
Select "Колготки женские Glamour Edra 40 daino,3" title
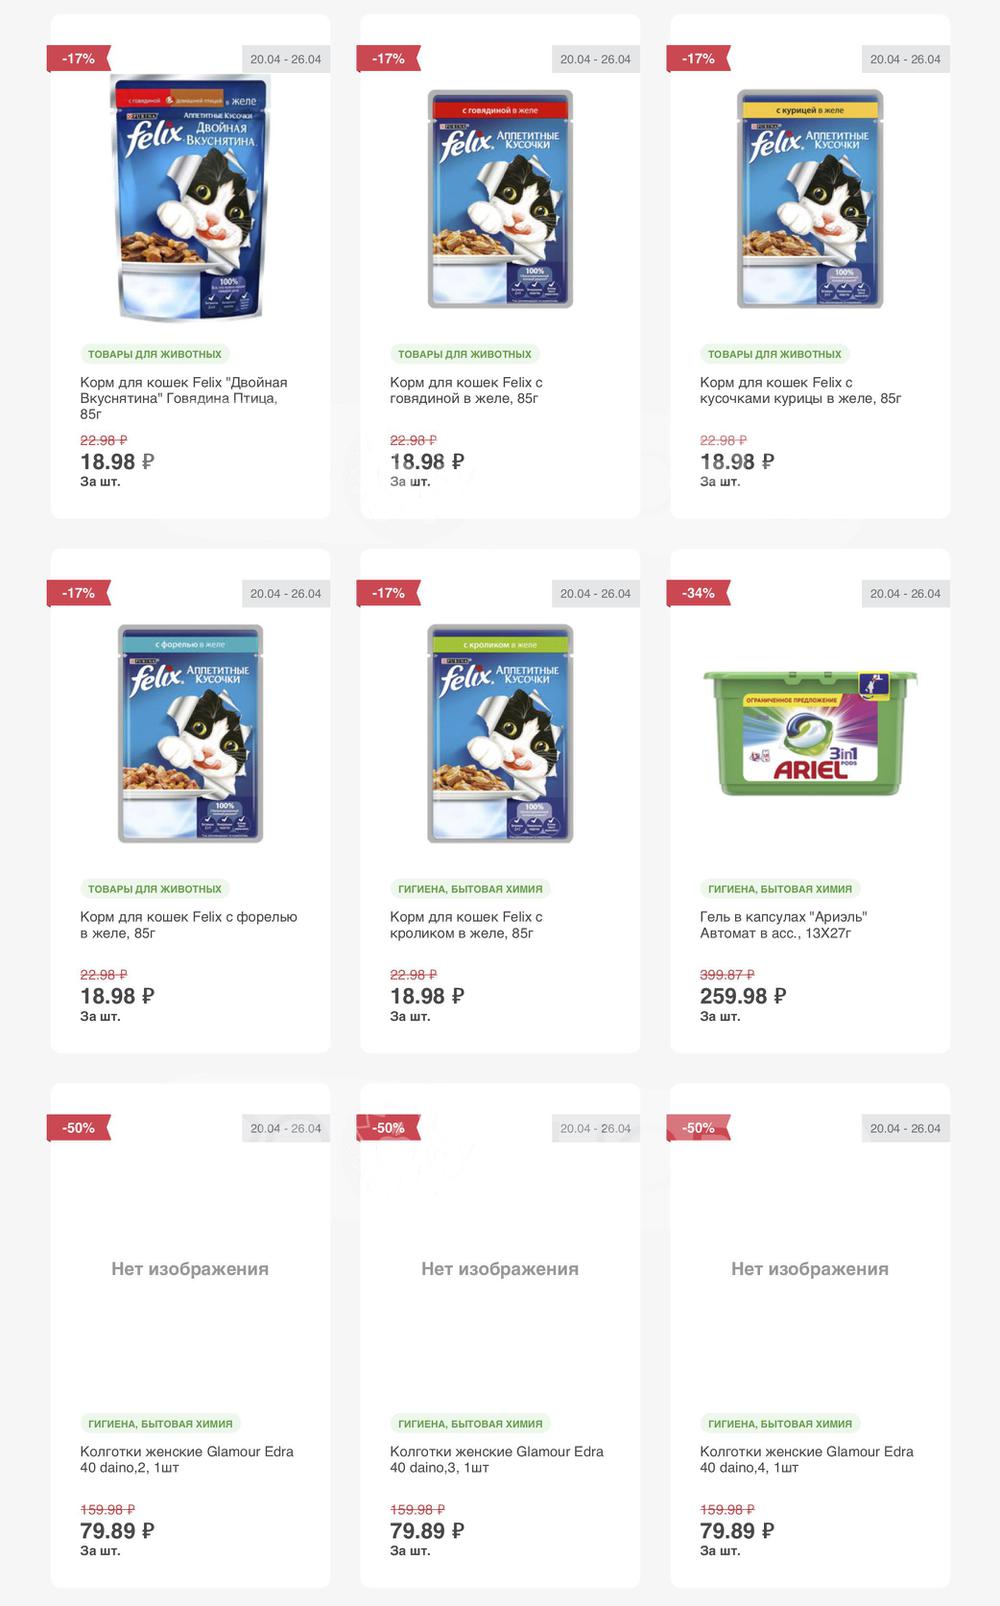[x=497, y=1459]
